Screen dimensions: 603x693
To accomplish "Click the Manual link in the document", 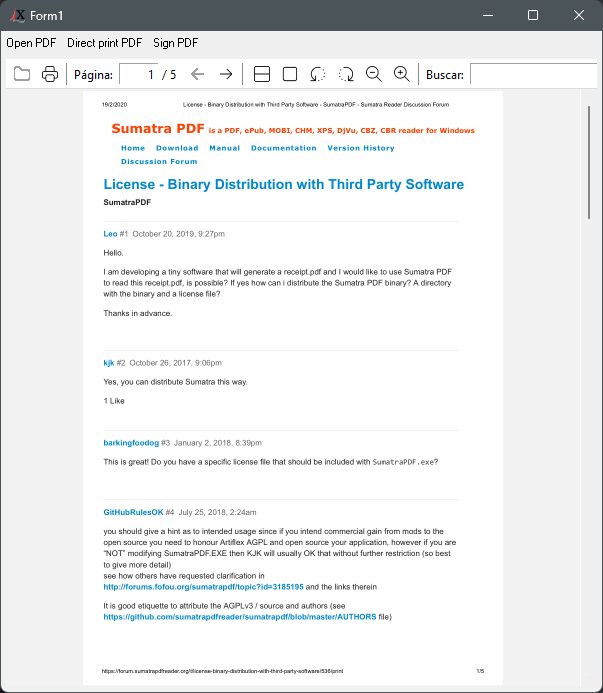I will [x=225, y=148].
